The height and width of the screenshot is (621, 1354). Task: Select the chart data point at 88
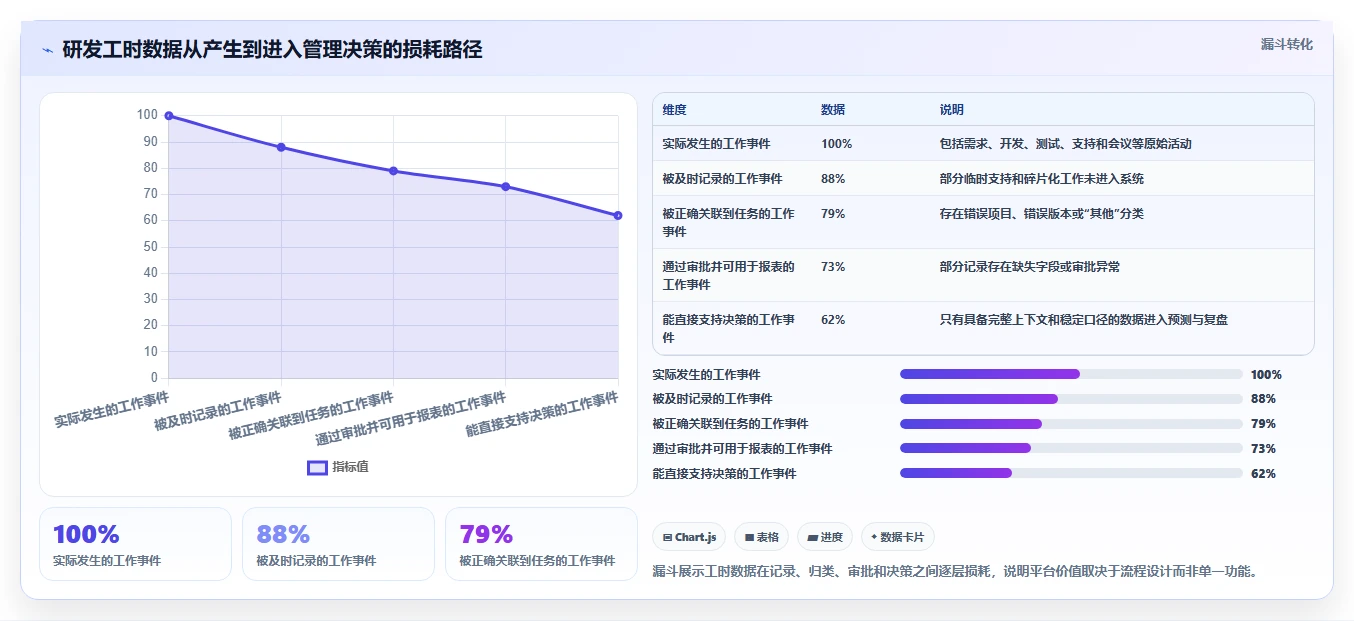[281, 147]
